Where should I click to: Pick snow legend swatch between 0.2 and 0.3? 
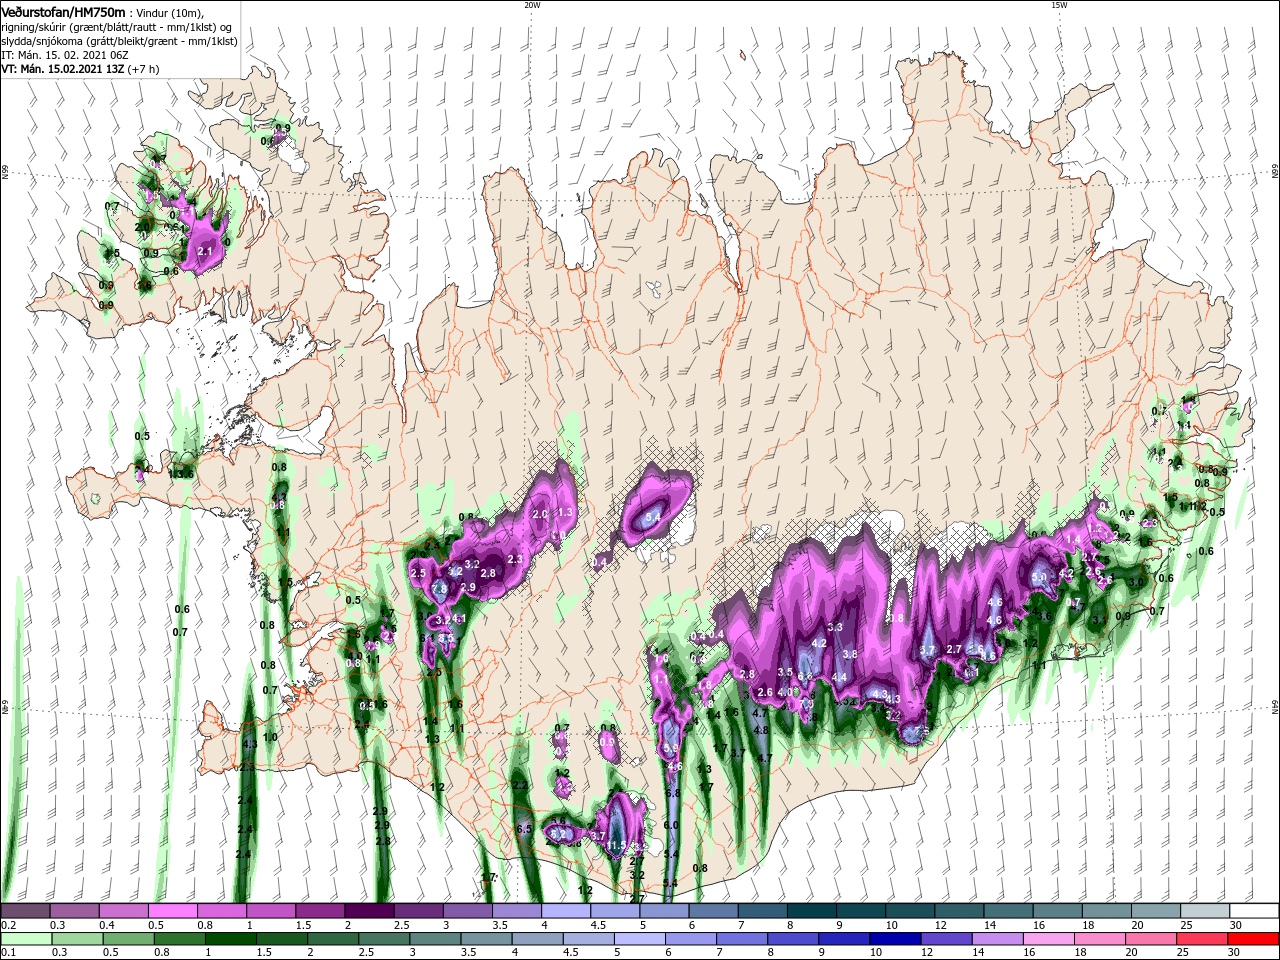click(x=25, y=911)
